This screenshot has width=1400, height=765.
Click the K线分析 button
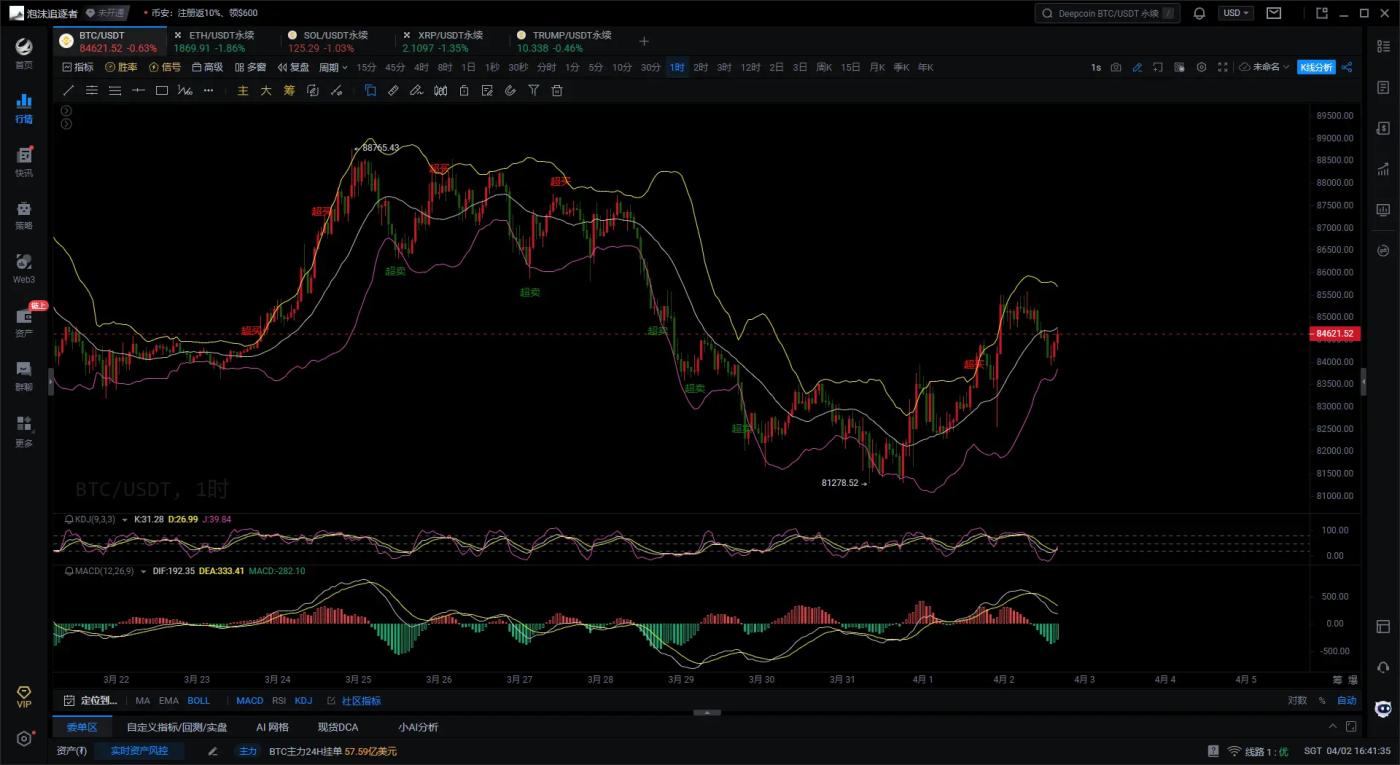coord(1316,67)
